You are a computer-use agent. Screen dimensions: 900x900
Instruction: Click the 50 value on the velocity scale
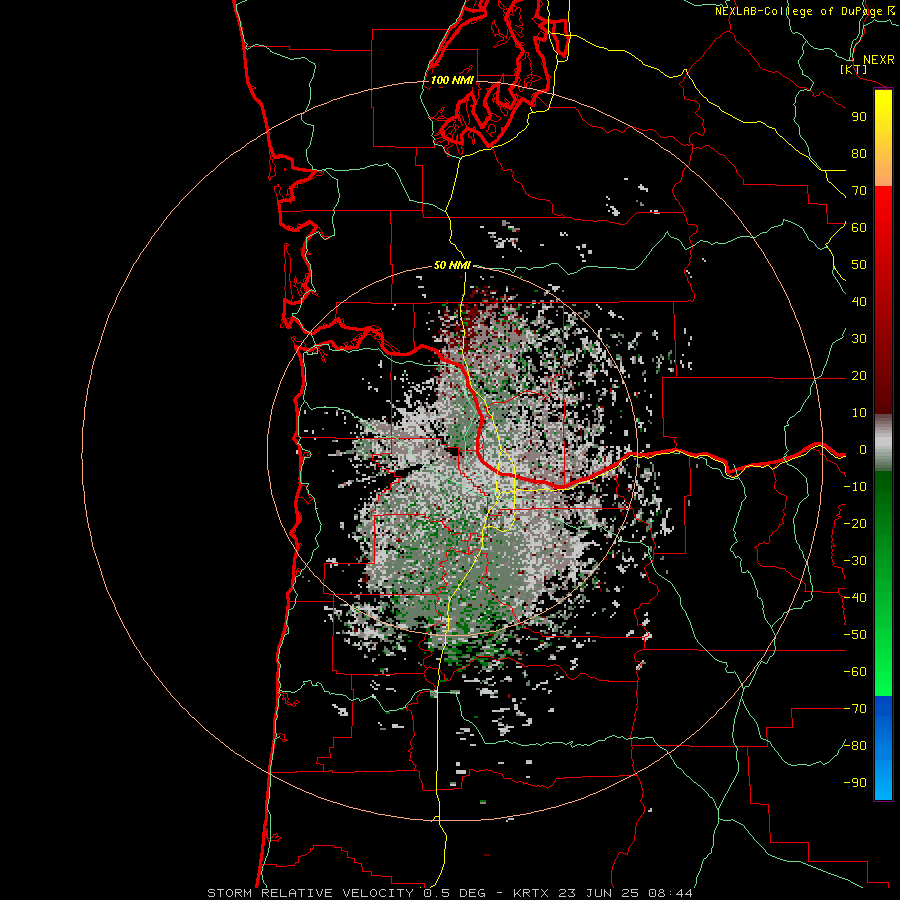coord(859,265)
